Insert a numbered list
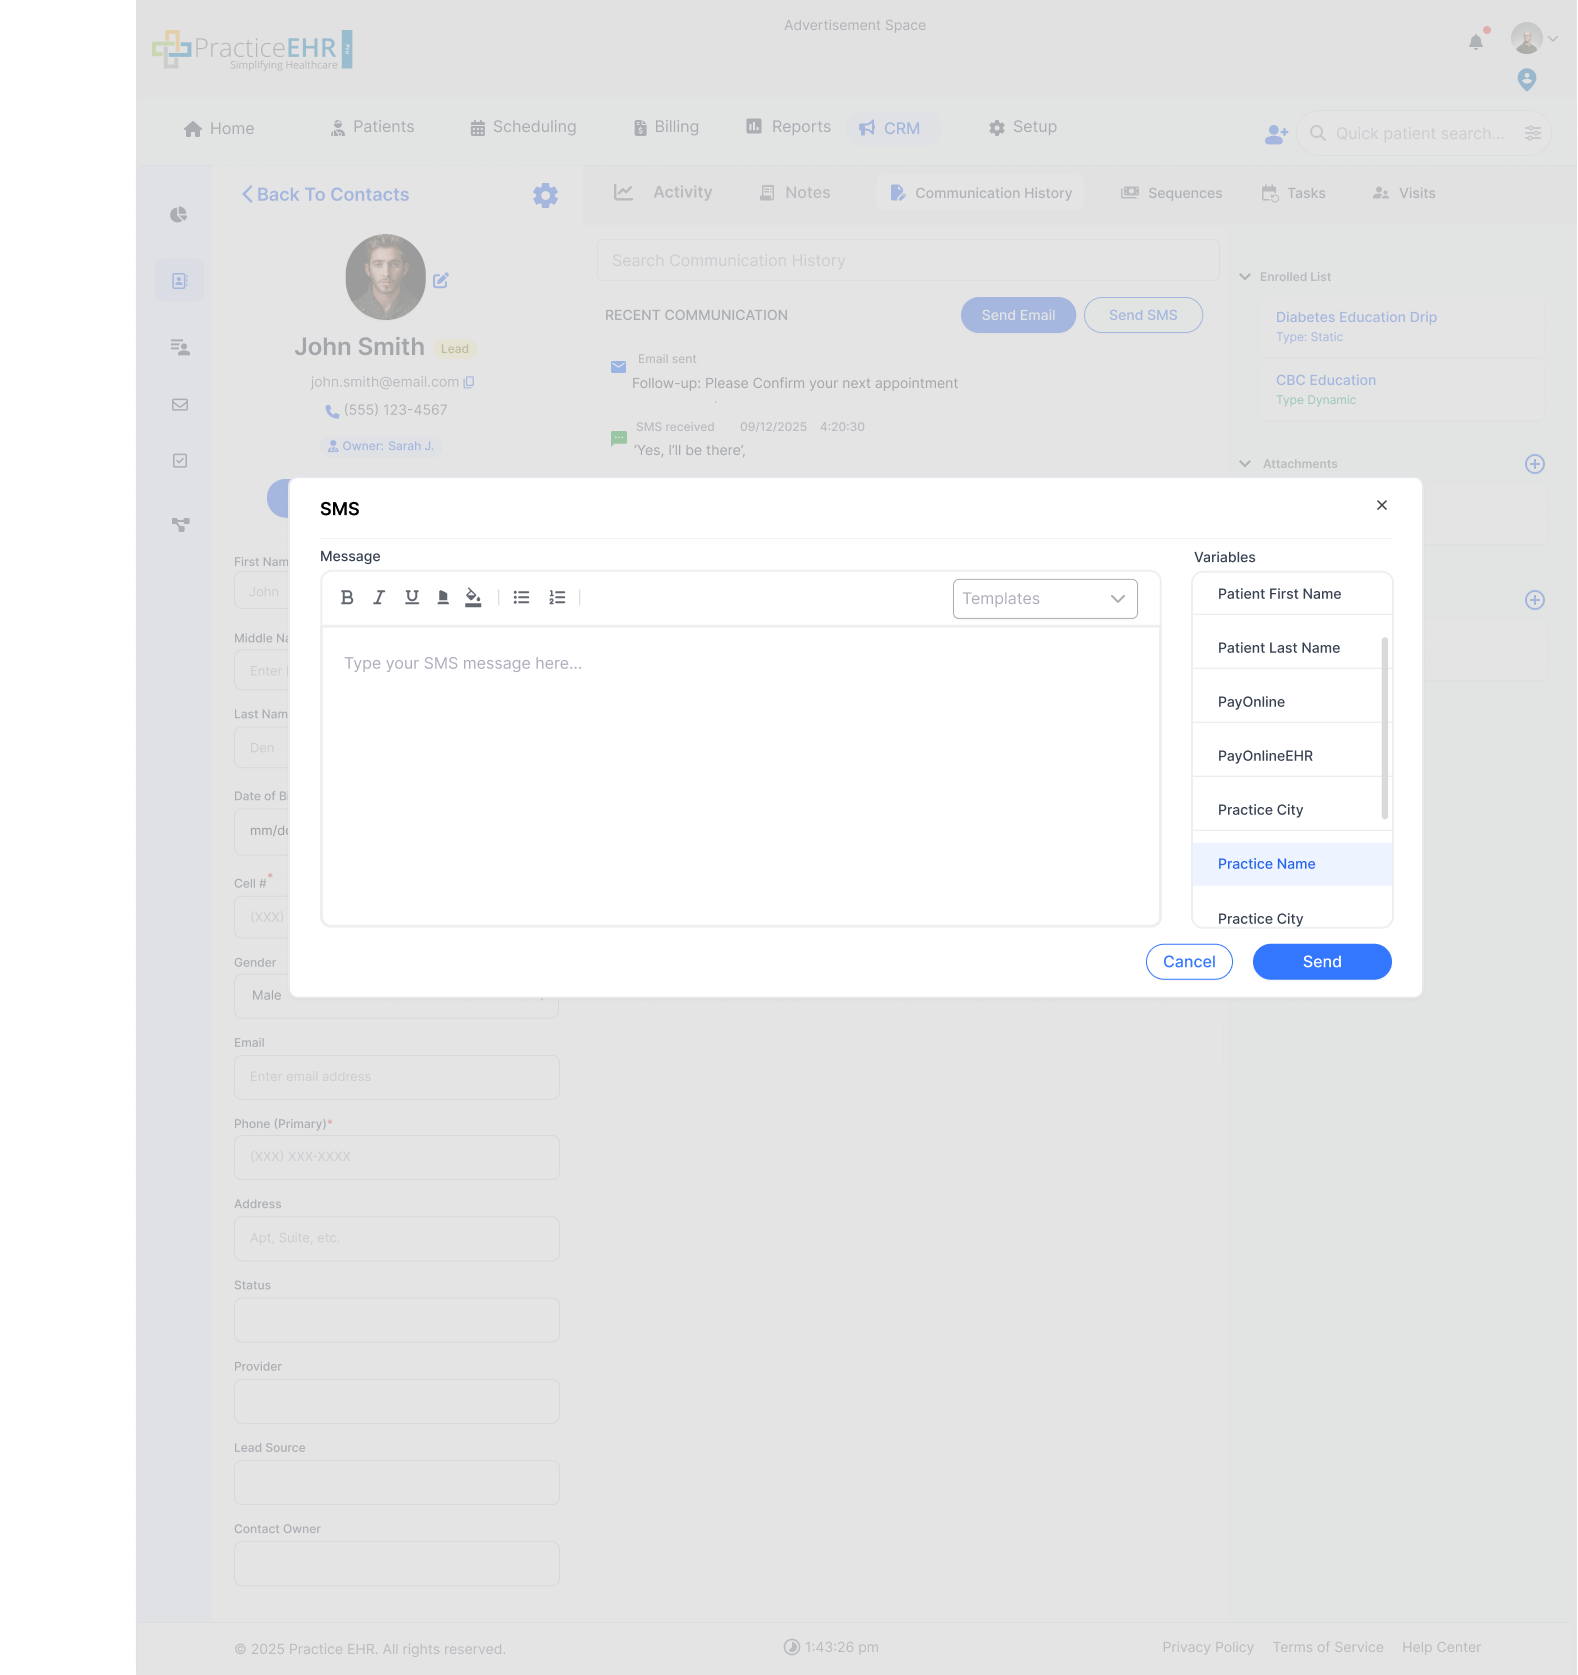Image resolution: width=1578 pixels, height=1675 pixels. 557,598
